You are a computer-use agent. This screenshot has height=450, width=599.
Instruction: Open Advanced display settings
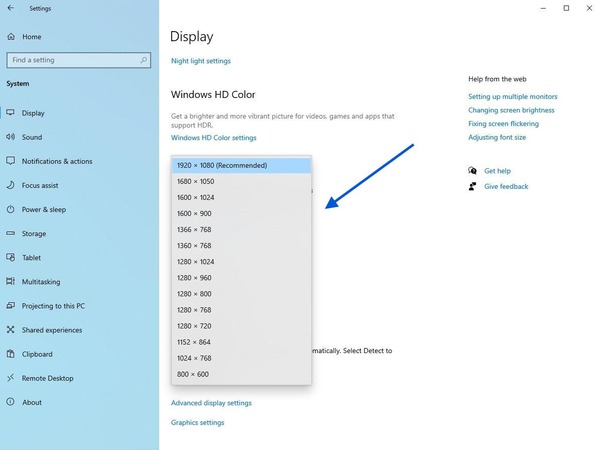coord(211,403)
